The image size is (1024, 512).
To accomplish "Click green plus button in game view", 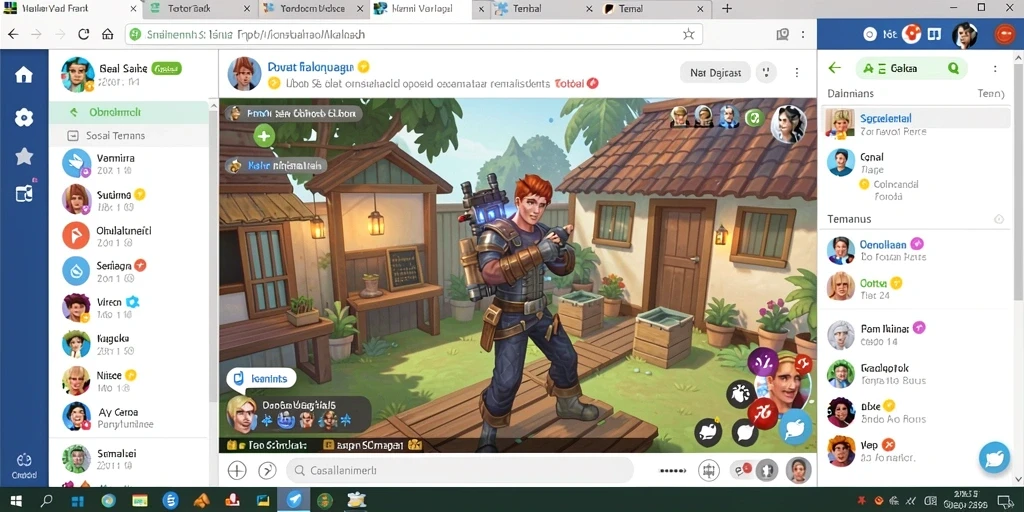I will (264, 136).
